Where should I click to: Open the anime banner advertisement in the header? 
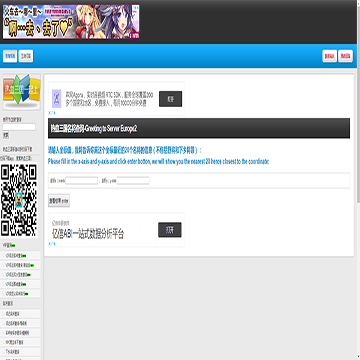click(71, 22)
